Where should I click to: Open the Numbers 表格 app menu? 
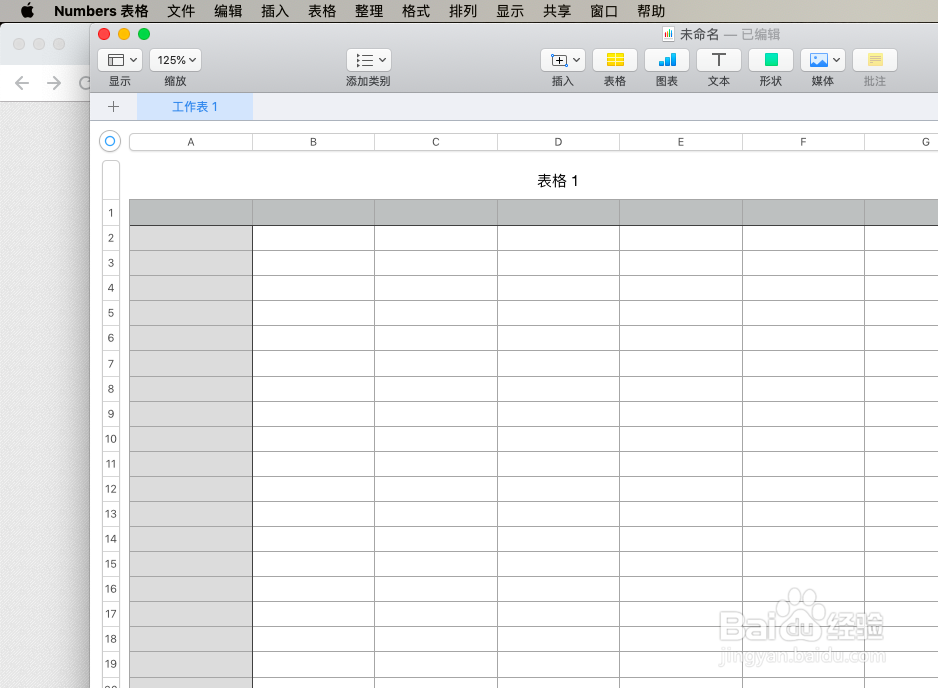coord(101,11)
